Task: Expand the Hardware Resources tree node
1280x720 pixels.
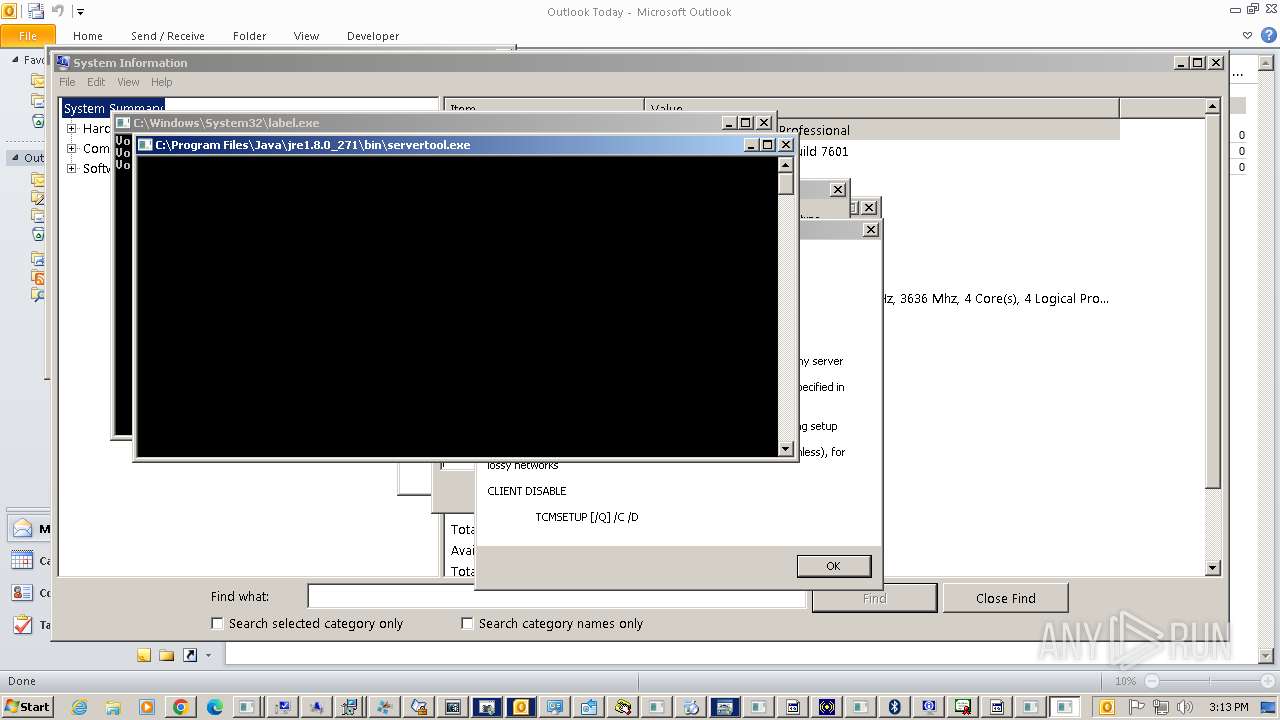Action: [x=72, y=128]
